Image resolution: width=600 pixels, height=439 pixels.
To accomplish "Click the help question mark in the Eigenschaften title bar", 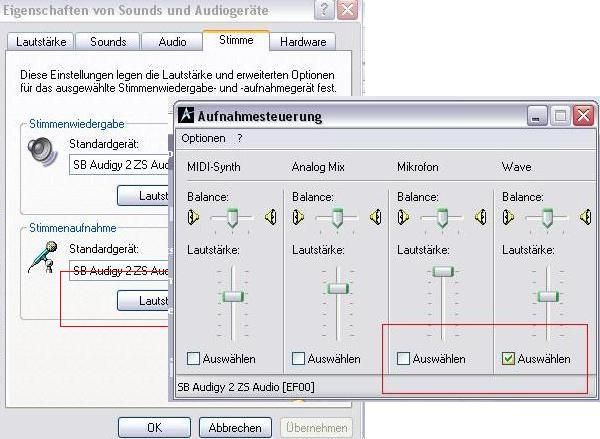I will [x=324, y=10].
